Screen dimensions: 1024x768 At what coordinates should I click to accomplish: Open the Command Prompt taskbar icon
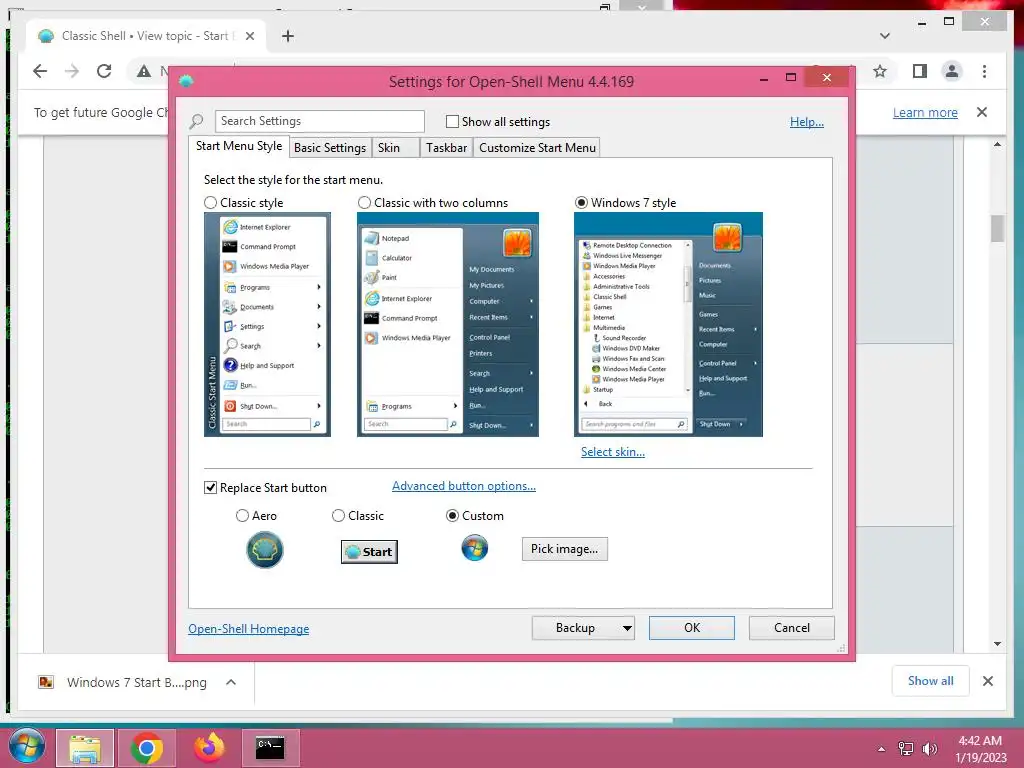[270, 748]
